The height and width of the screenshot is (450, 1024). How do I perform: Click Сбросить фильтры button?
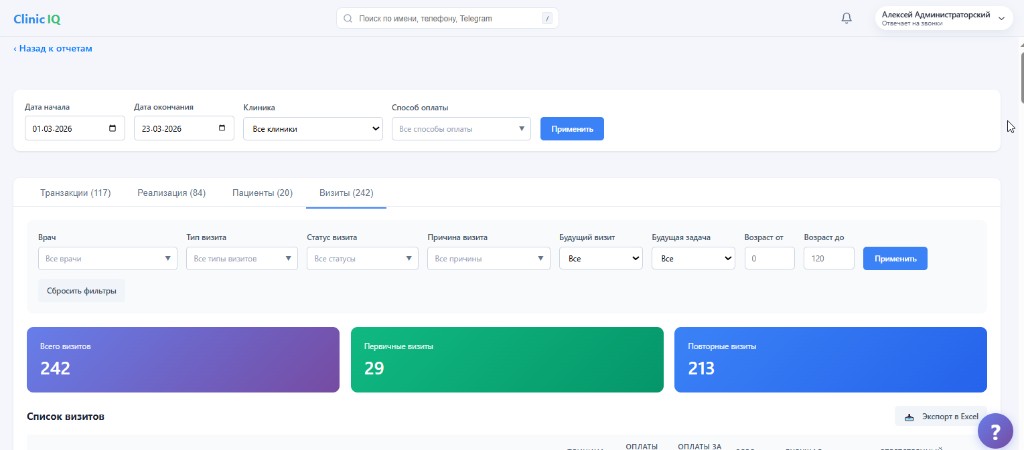click(x=82, y=291)
